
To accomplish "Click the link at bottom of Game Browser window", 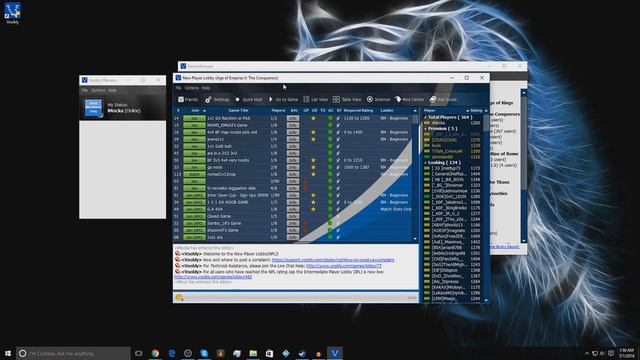I will (x=504, y=247).
